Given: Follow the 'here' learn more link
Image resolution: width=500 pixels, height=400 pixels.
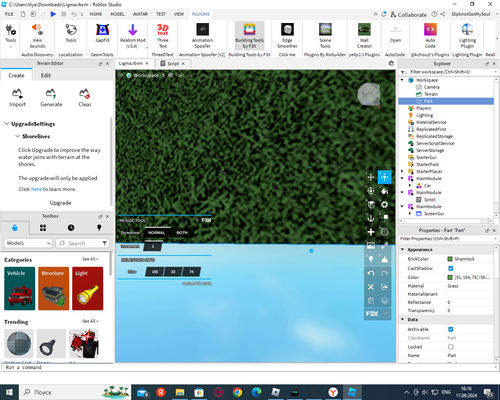Looking at the screenshot, I should (36, 189).
